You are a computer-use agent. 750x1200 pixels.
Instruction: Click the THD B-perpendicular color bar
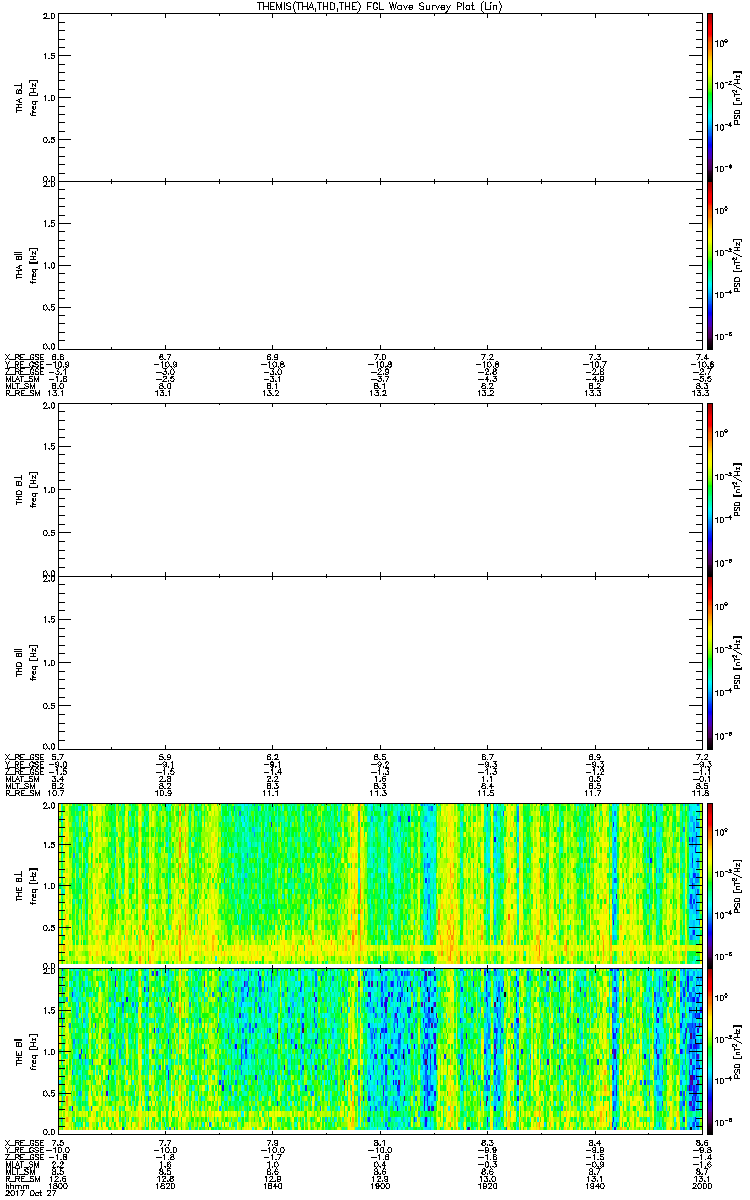(x=710, y=489)
